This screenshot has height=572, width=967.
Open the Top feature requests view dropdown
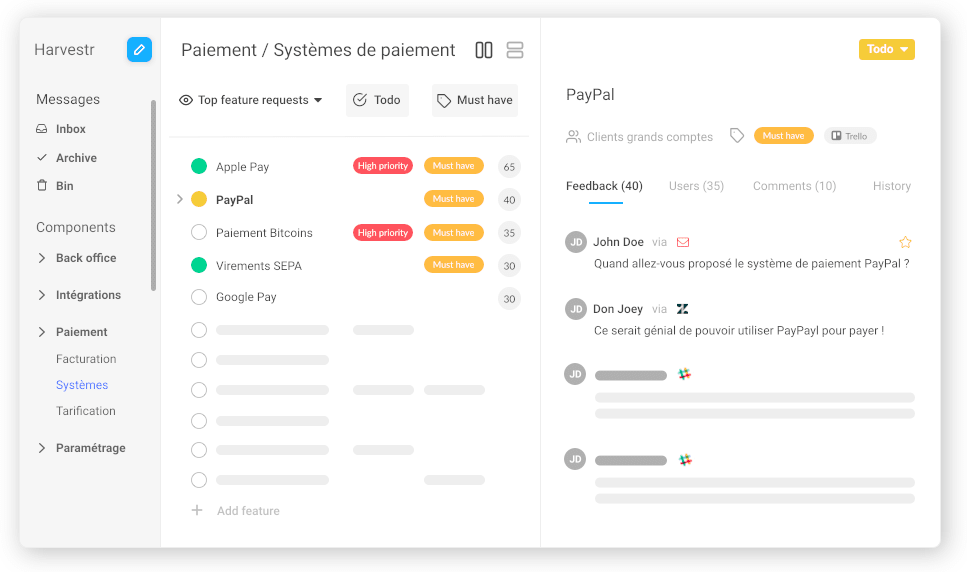250,100
